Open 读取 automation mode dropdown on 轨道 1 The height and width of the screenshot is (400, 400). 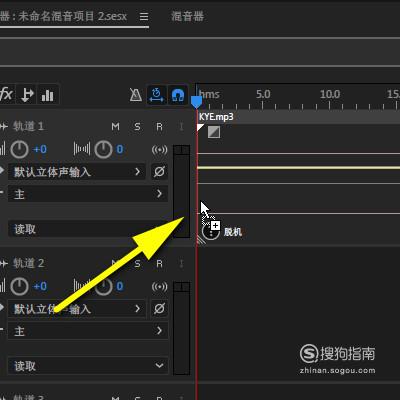point(88,229)
